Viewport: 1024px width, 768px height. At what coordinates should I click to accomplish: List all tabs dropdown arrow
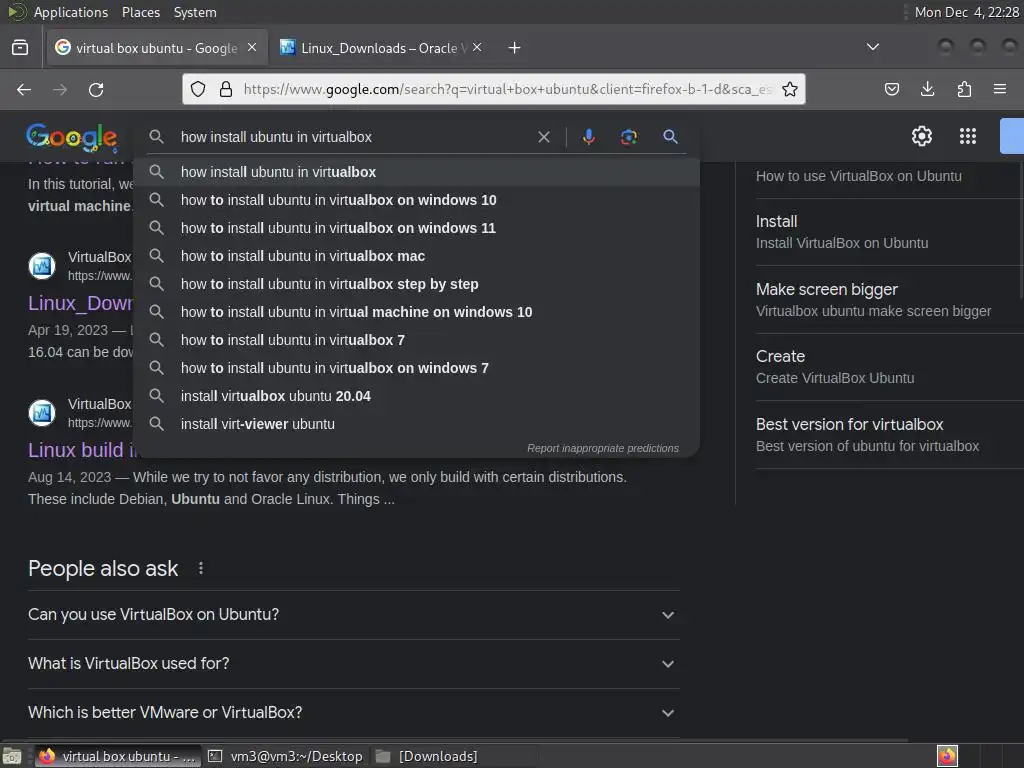coord(872,47)
